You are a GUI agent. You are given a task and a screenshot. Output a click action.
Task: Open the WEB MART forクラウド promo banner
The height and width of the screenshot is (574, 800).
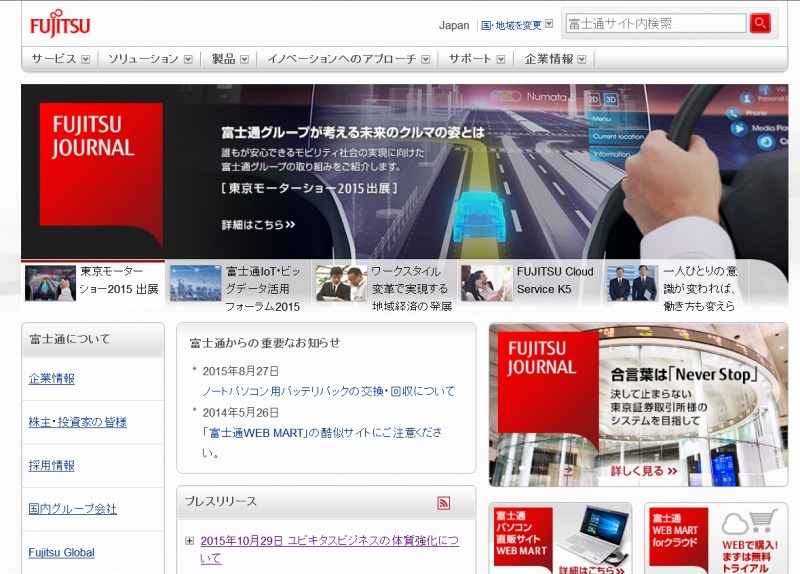pyautogui.click(x=715, y=538)
